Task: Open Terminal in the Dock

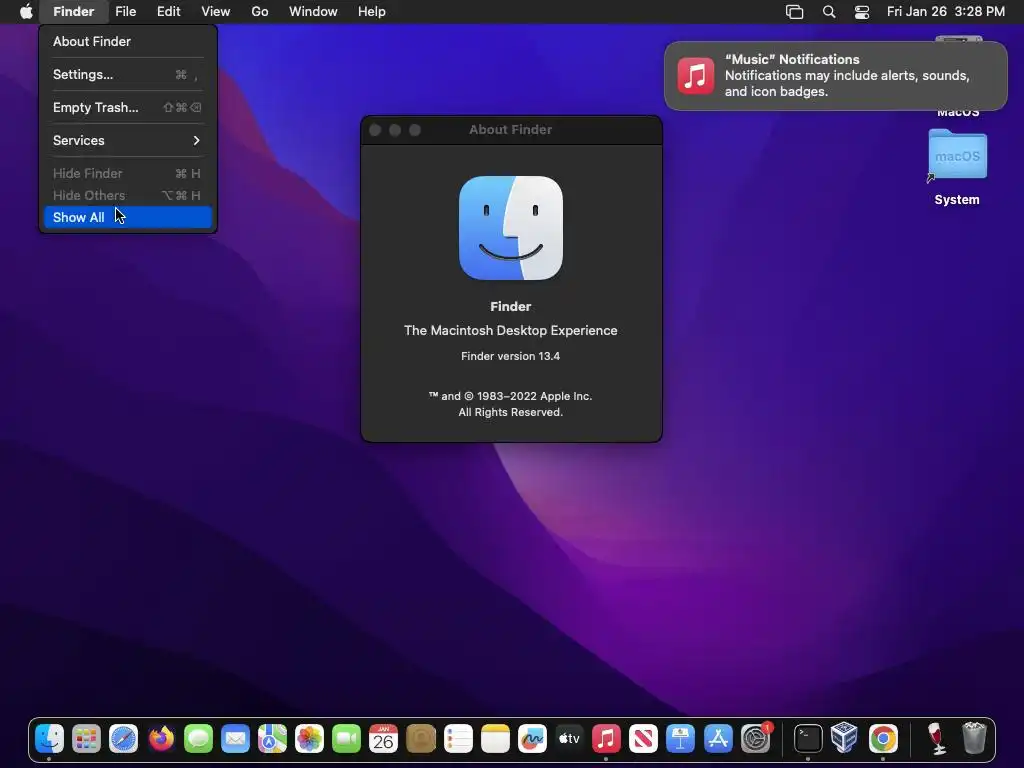Action: pyautogui.click(x=808, y=739)
